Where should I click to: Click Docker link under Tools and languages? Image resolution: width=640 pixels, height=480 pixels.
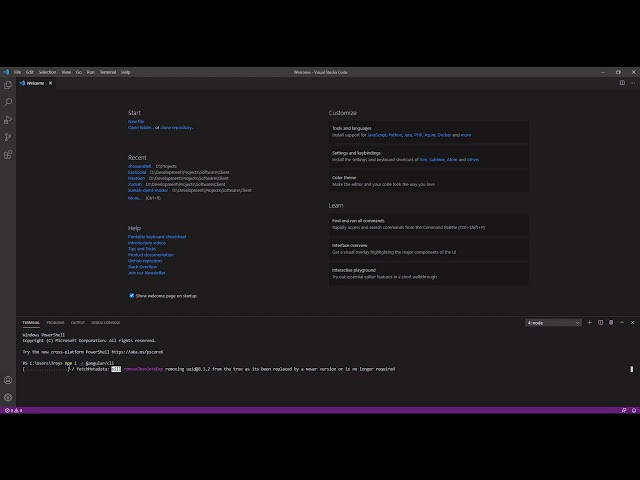pyautogui.click(x=444, y=135)
